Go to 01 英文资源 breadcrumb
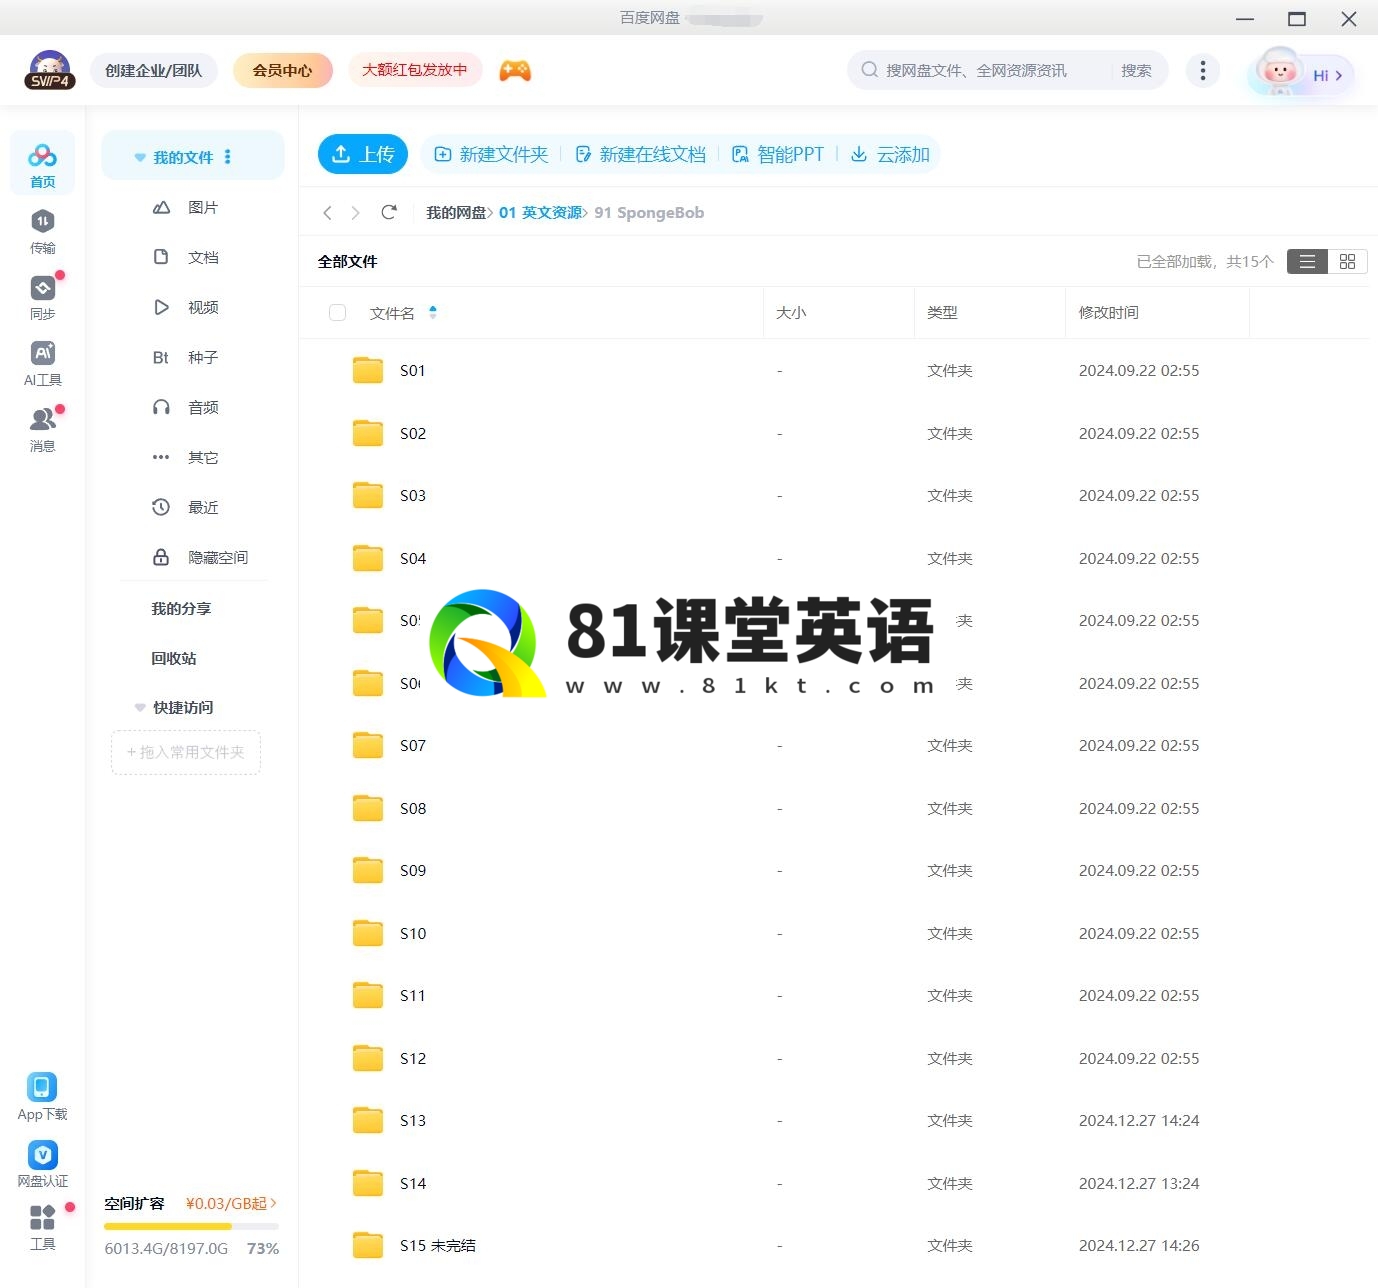 (541, 212)
